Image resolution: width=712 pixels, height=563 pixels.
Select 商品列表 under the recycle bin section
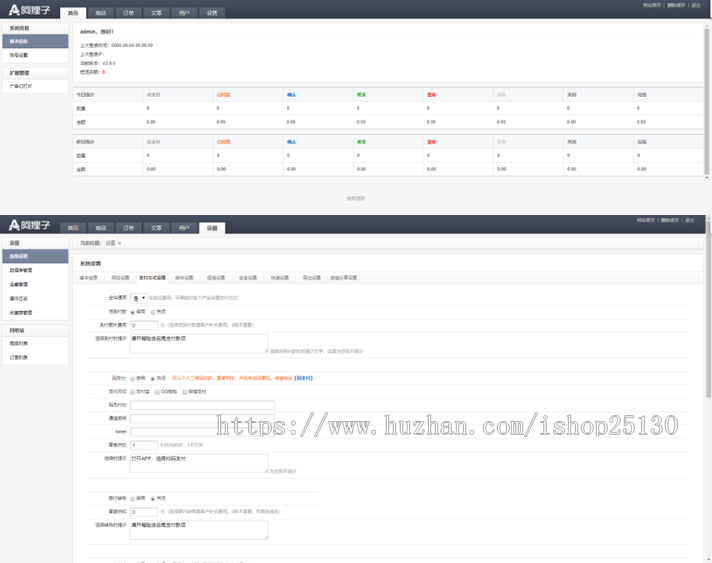[x=35, y=344]
